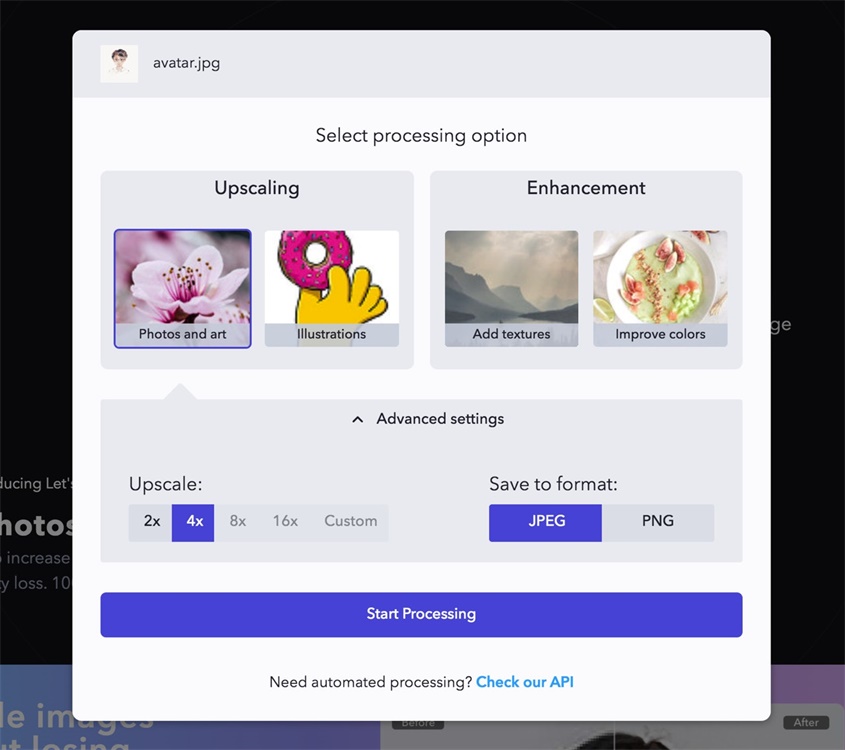Select the Illustrations donut thumbnail
845x750 pixels.
331,289
